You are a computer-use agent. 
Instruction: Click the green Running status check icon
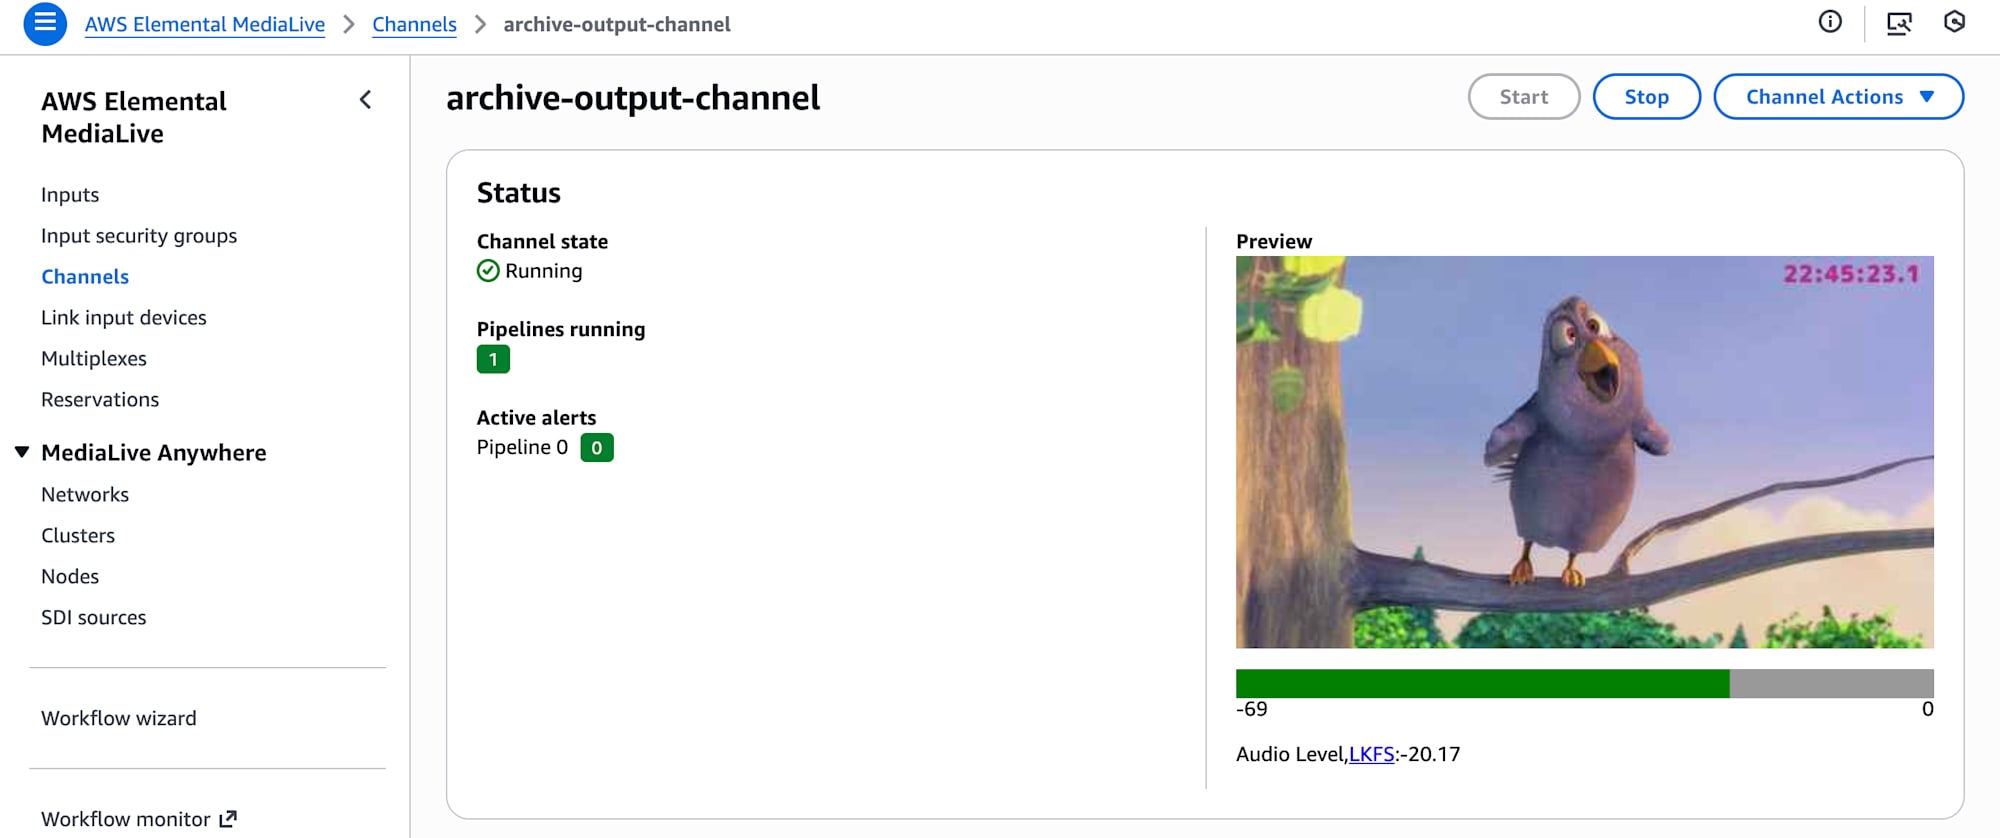pyautogui.click(x=488, y=271)
